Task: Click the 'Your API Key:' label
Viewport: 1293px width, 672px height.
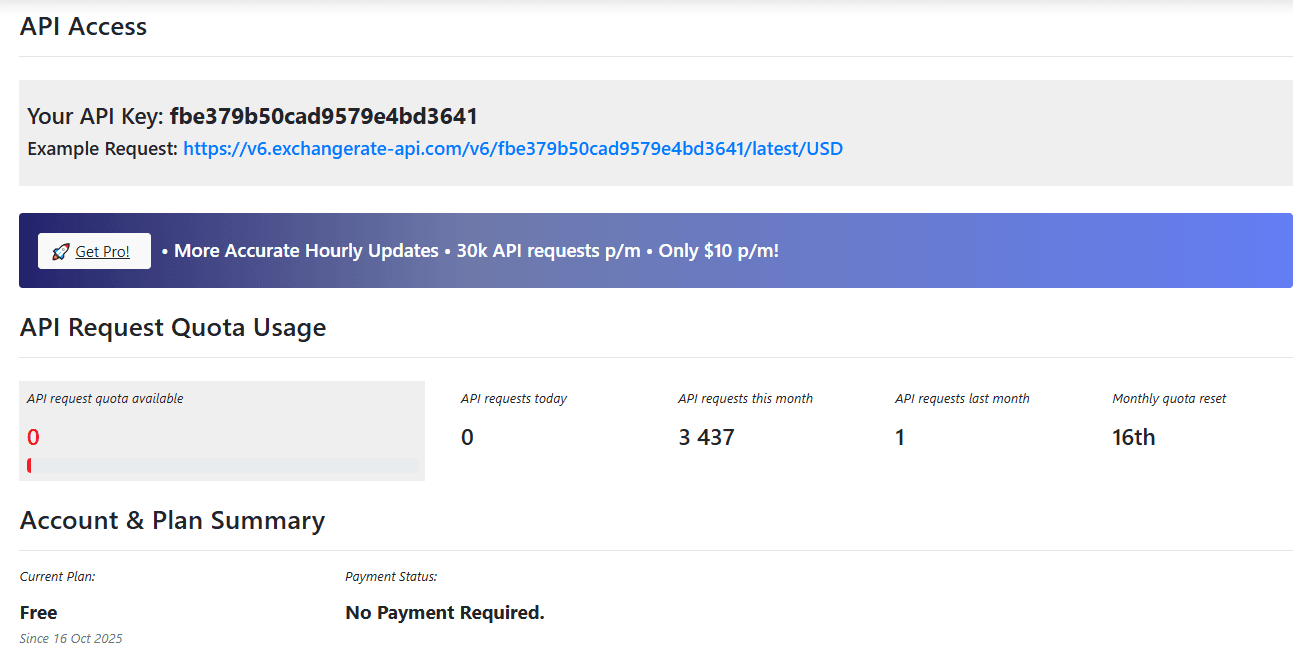Action: (95, 116)
